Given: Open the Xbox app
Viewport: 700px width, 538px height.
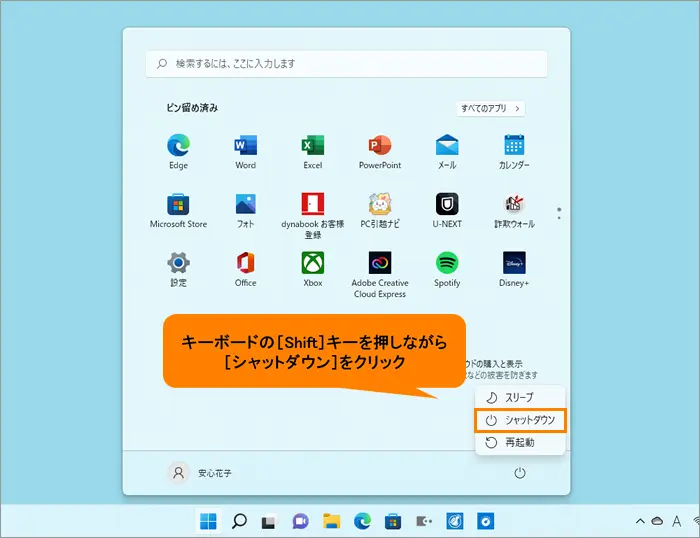Looking at the screenshot, I should point(312,269).
